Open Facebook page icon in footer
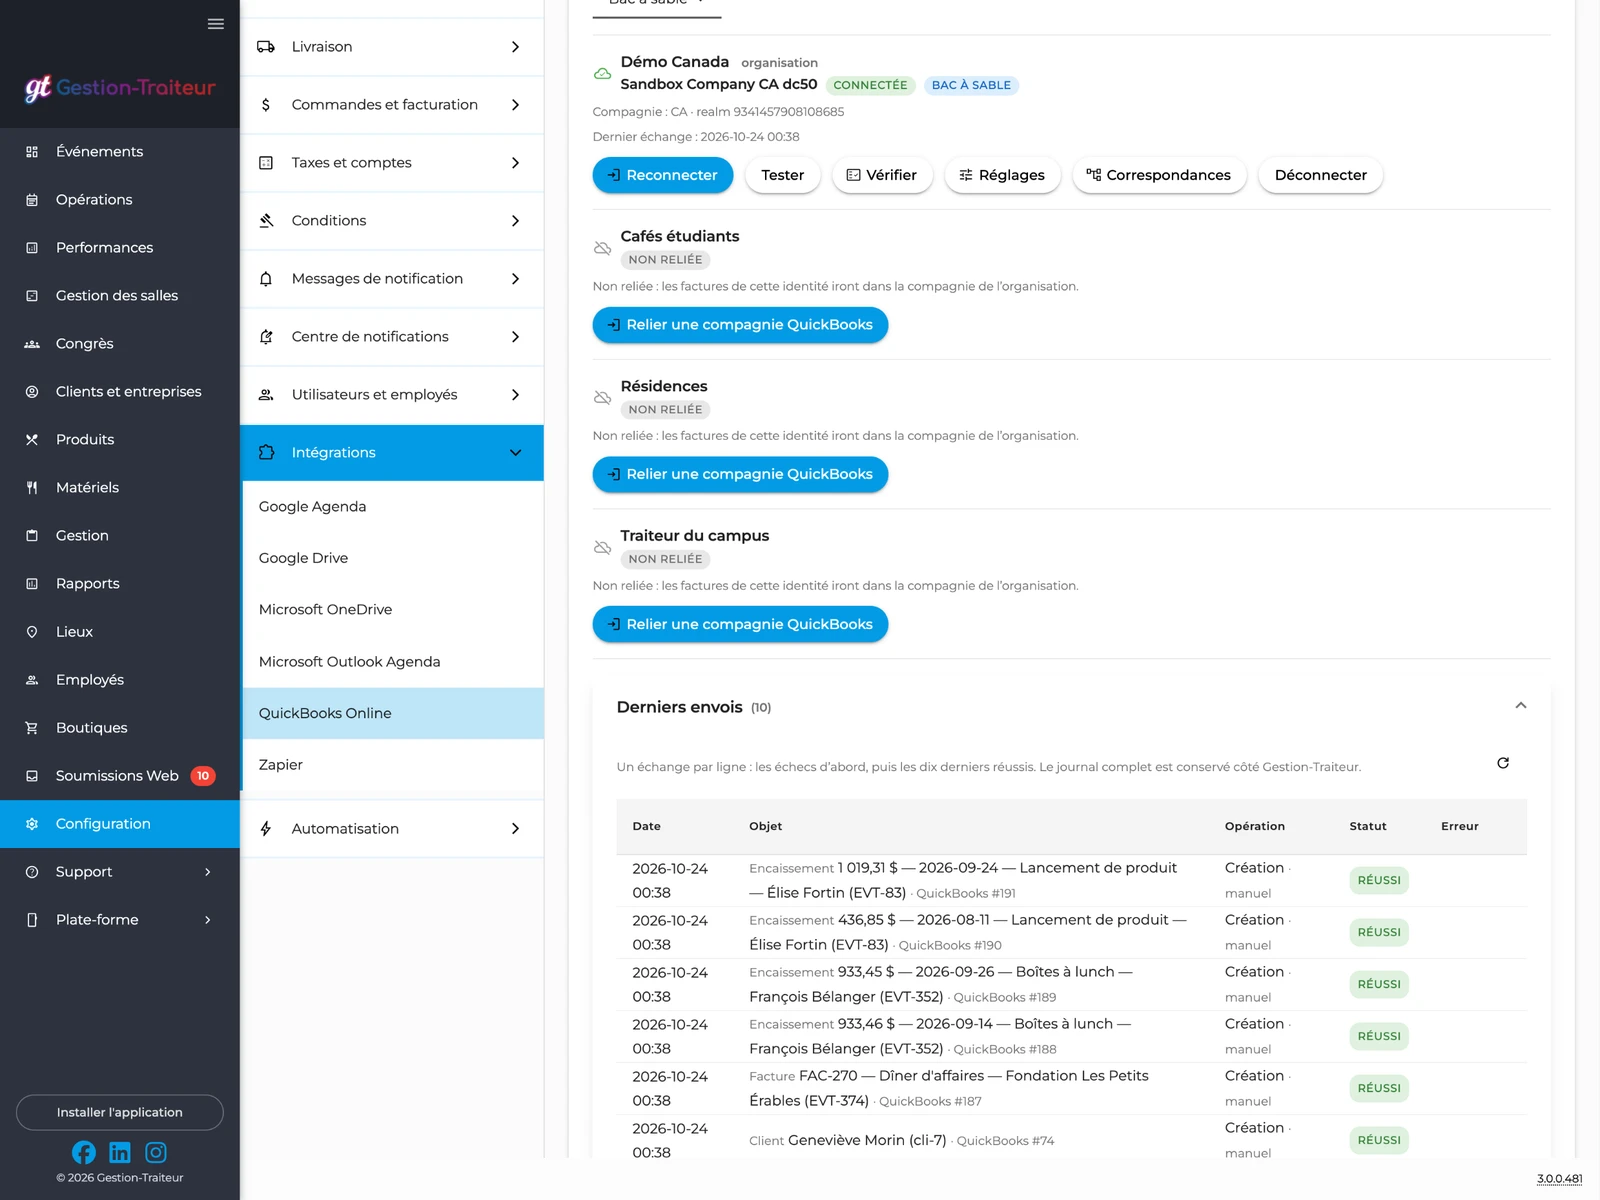This screenshot has width=1600, height=1200. point(84,1152)
